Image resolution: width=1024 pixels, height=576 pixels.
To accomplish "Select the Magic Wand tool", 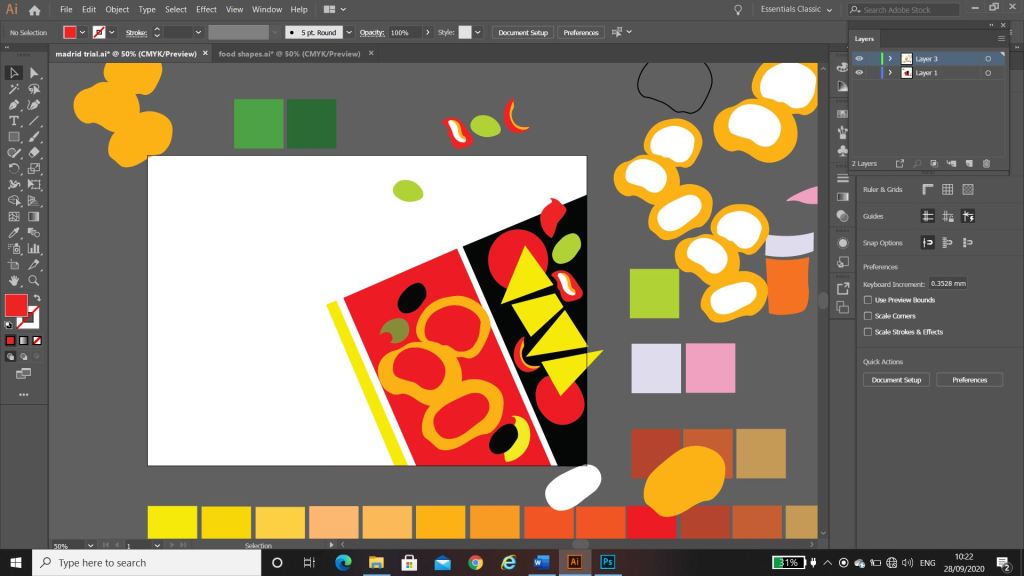I will tap(14, 89).
